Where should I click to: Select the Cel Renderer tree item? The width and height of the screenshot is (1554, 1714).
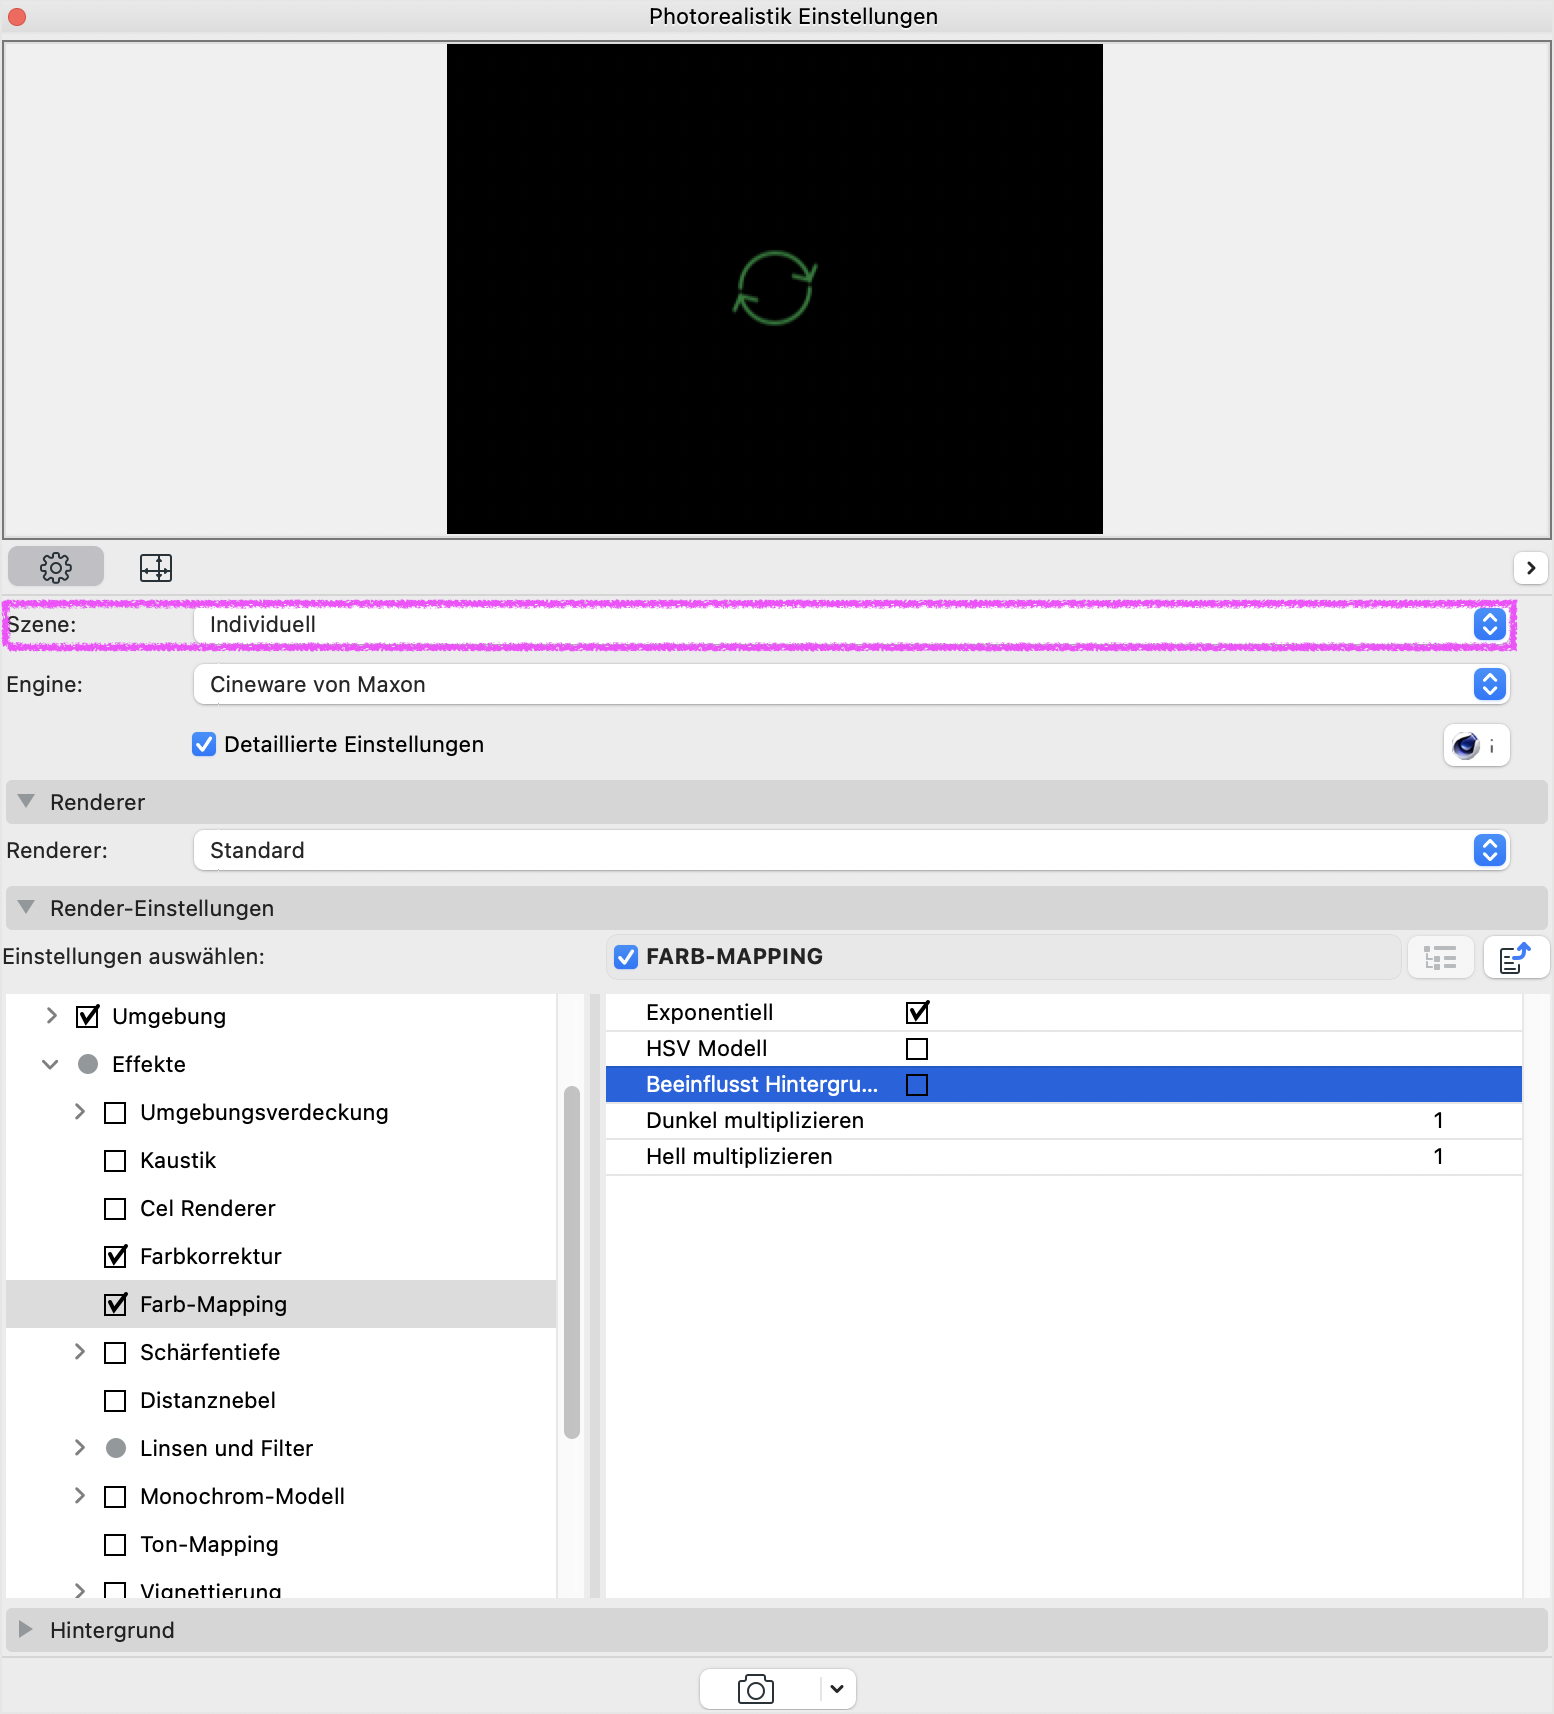208,1208
